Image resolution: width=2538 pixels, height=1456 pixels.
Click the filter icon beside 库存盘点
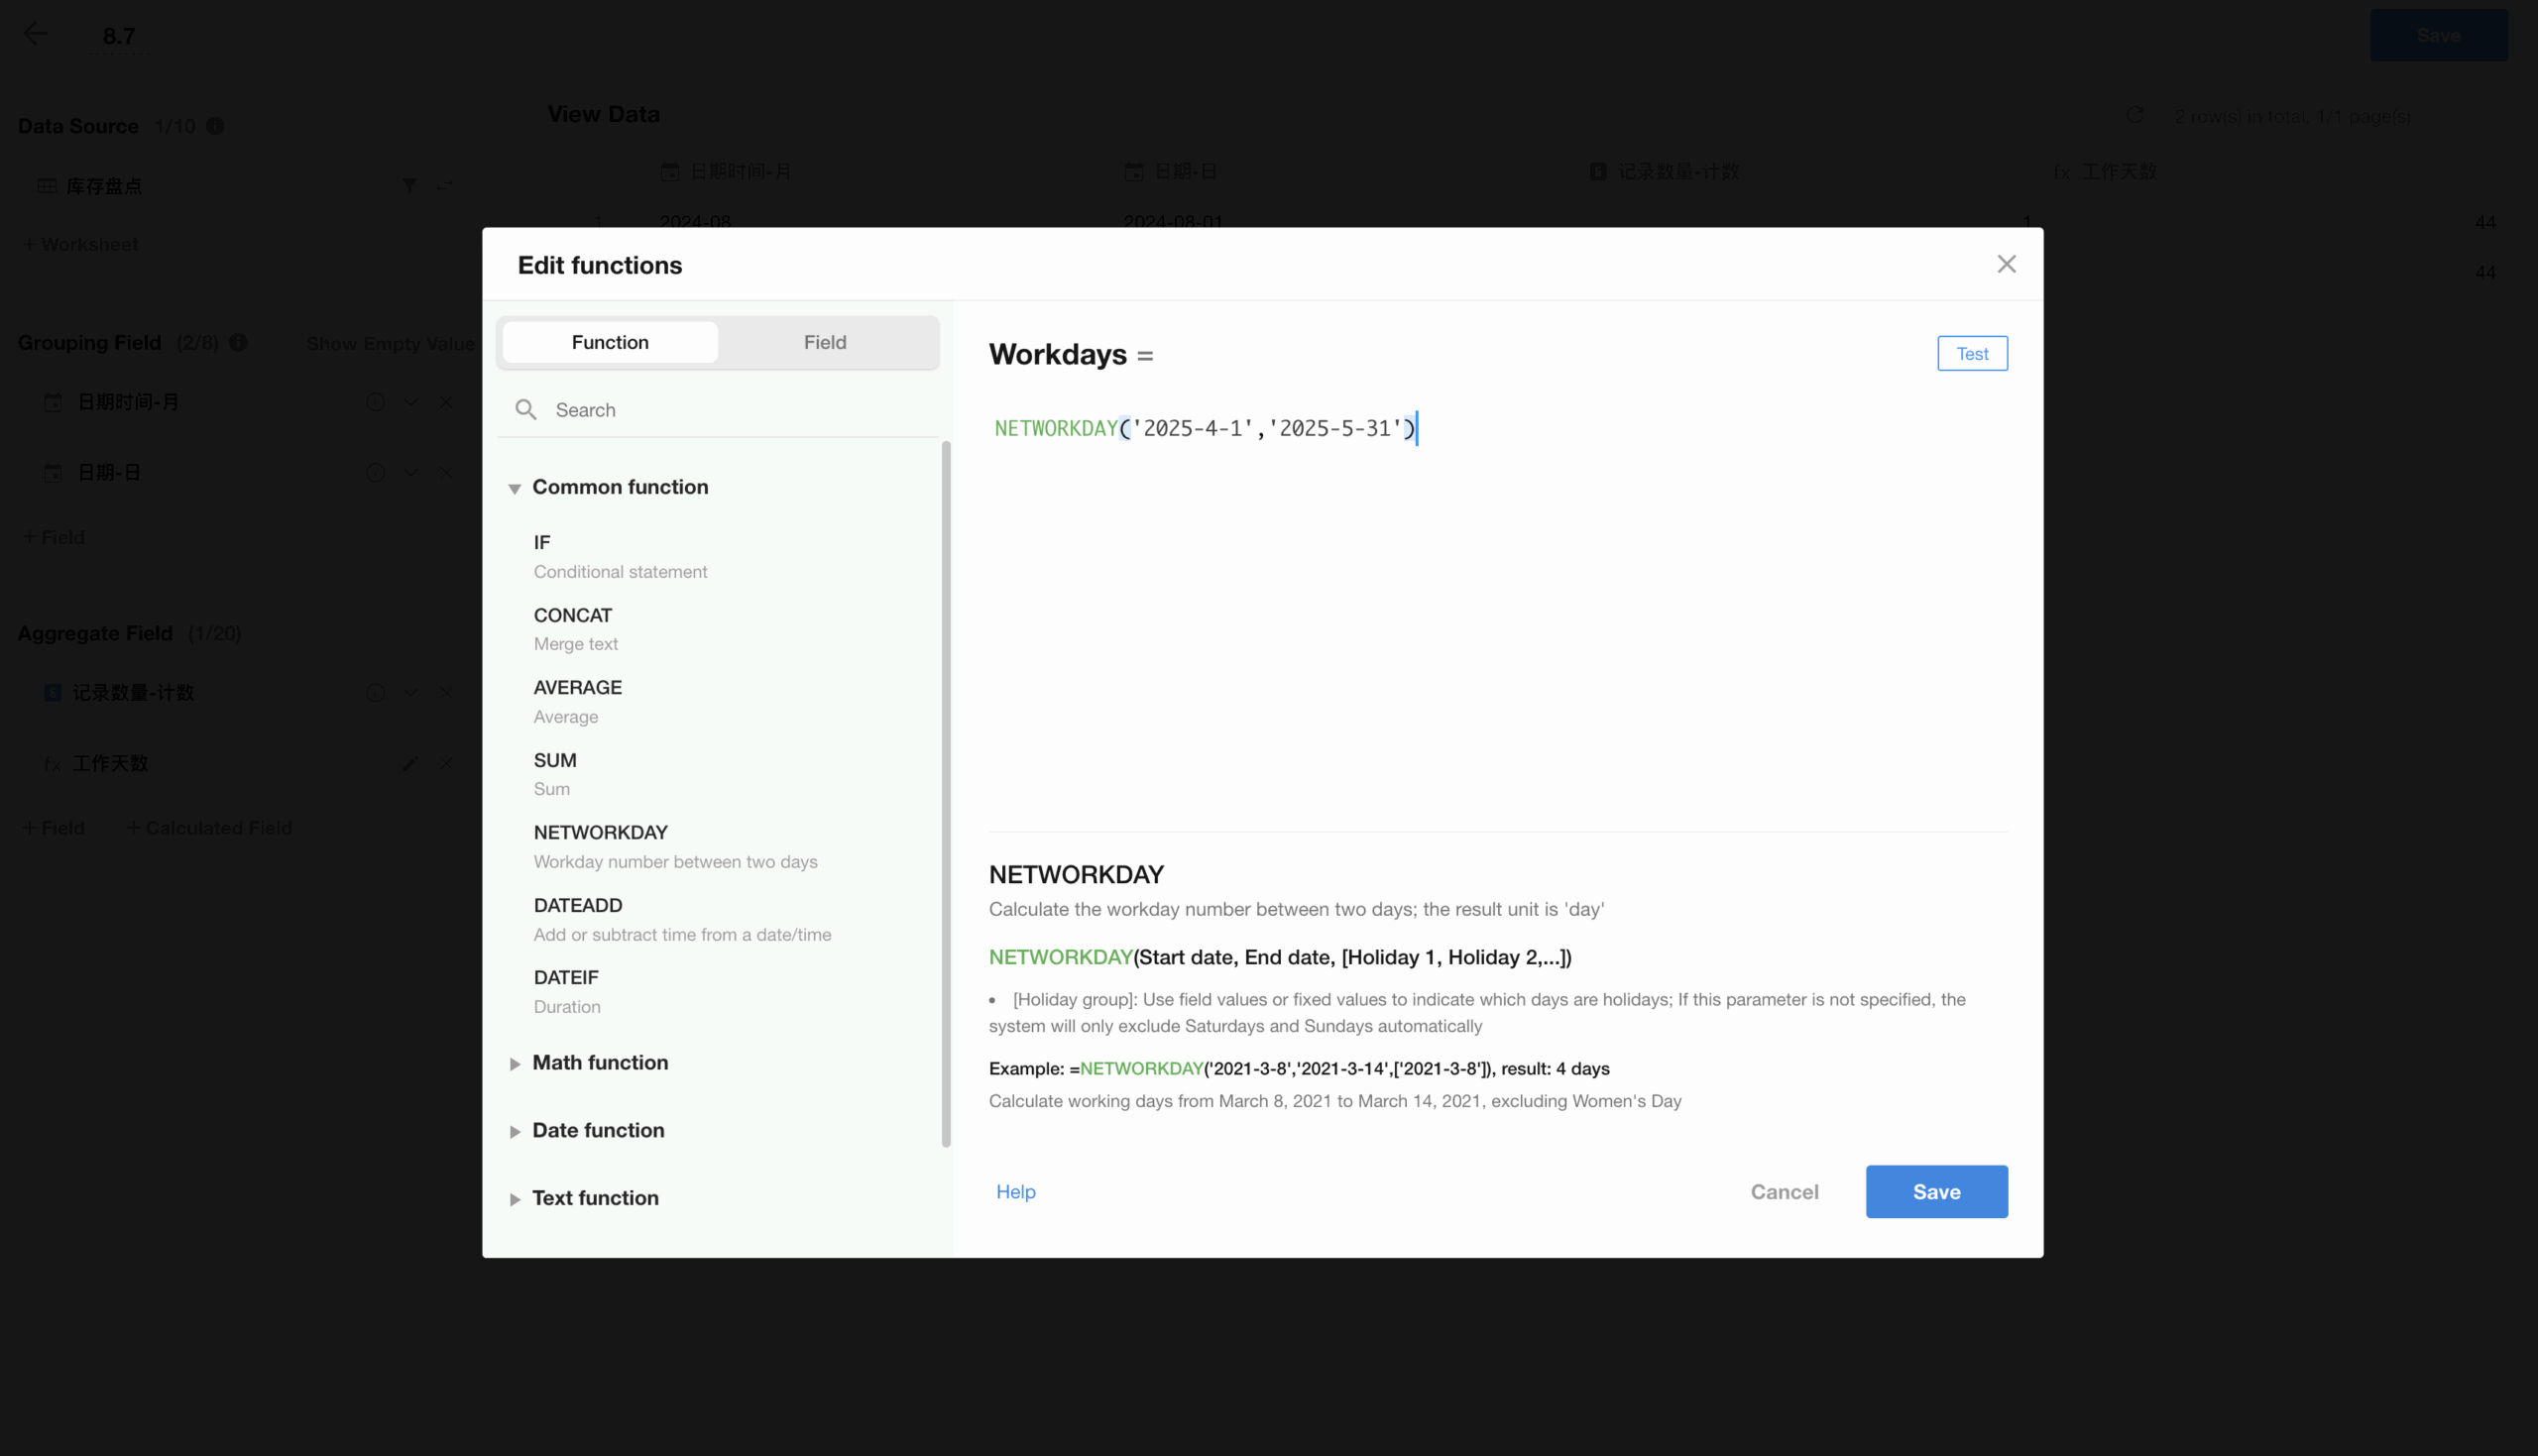[409, 186]
